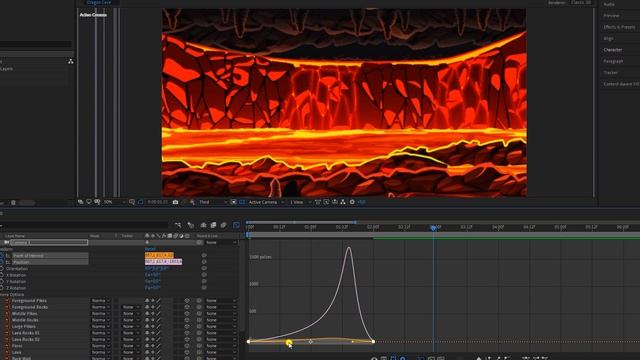Open the Active Camera view dropdown
The image size is (640, 360).
coord(266,202)
